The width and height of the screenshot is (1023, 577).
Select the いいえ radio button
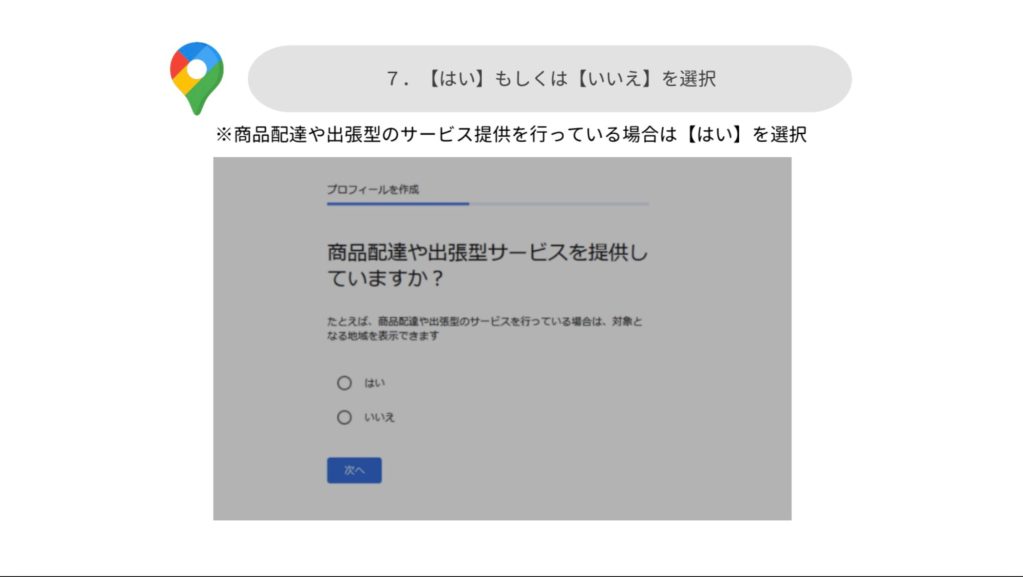point(344,417)
